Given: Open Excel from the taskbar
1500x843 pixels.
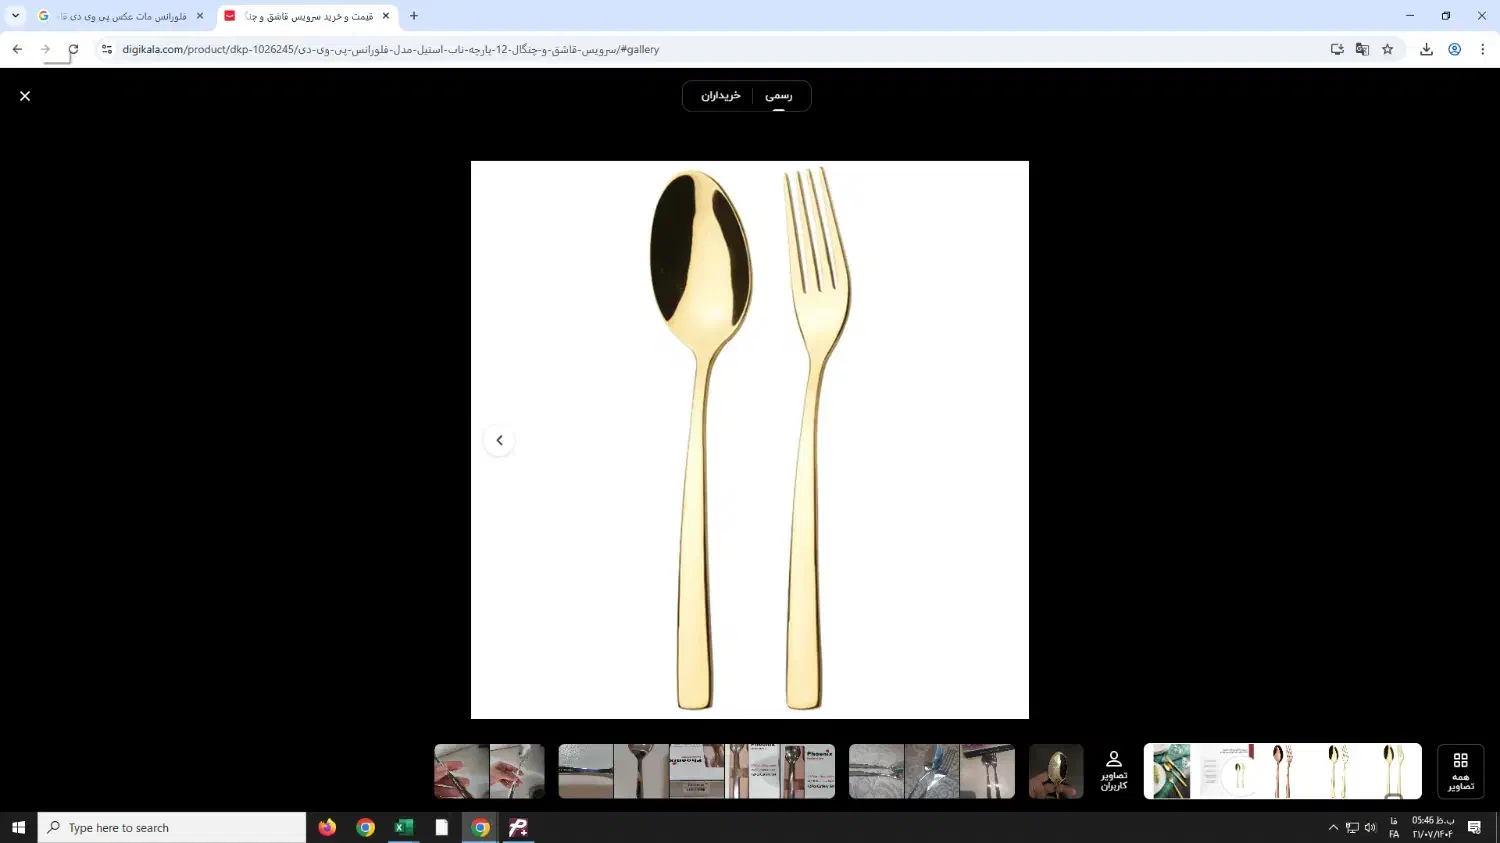Looking at the screenshot, I should pos(404,827).
